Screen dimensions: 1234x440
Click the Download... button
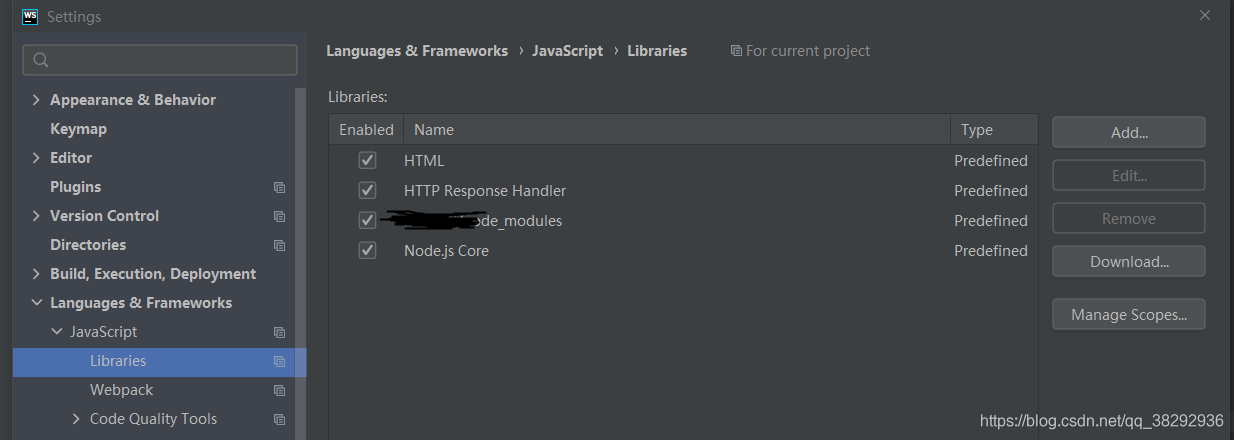[1129, 261]
